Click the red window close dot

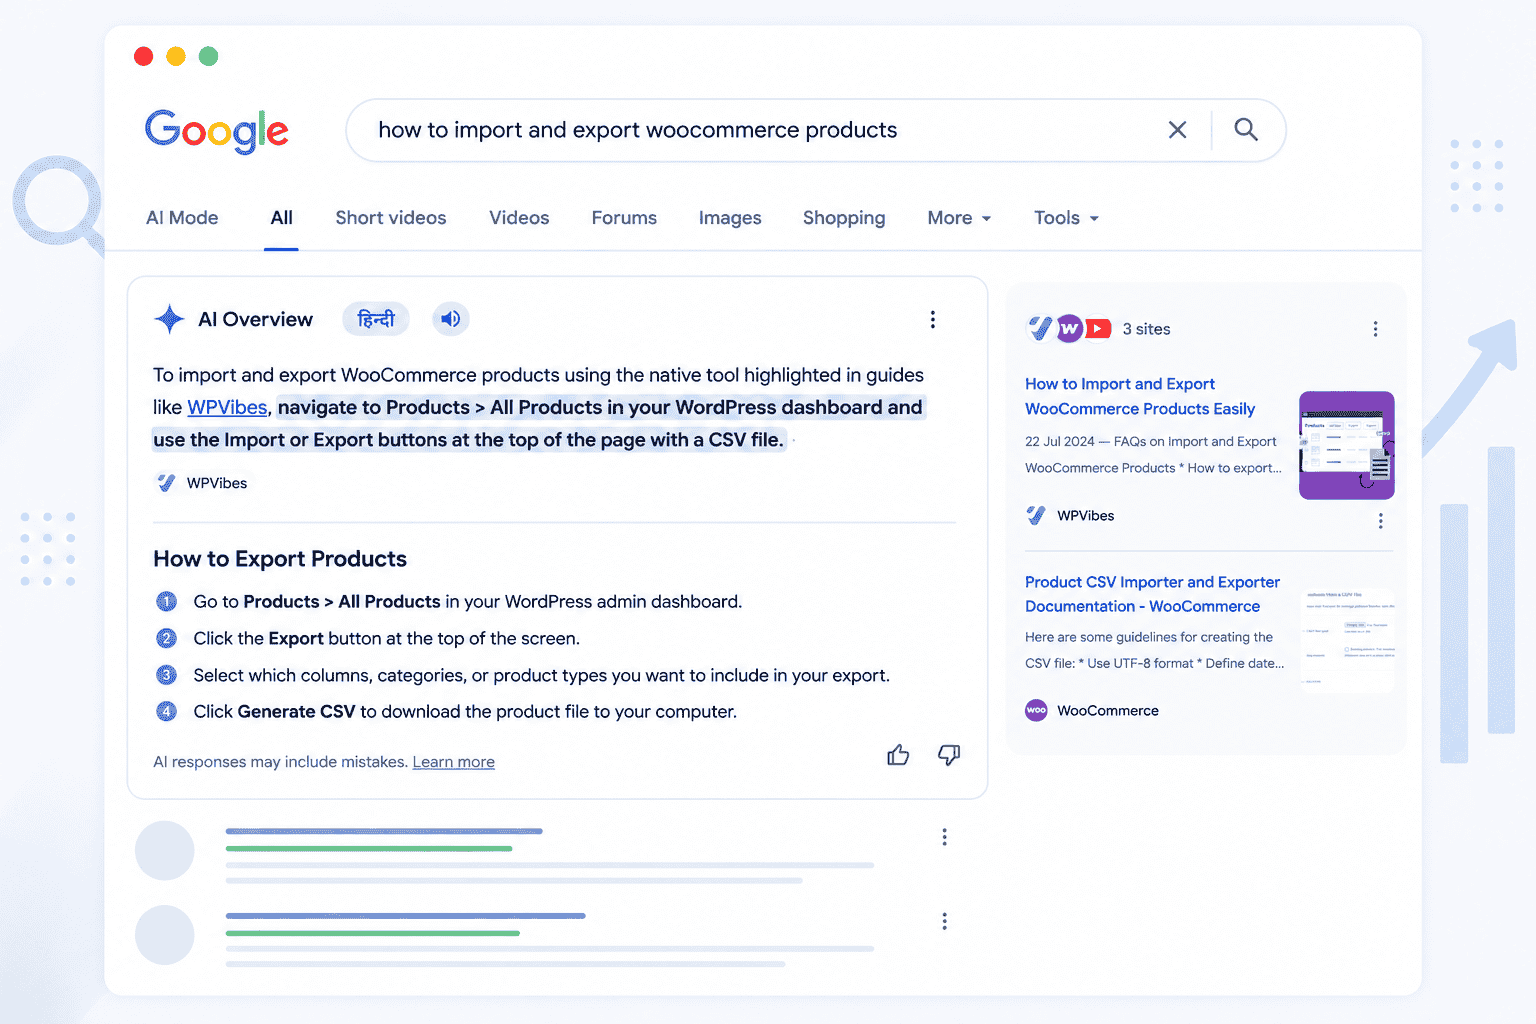[144, 56]
